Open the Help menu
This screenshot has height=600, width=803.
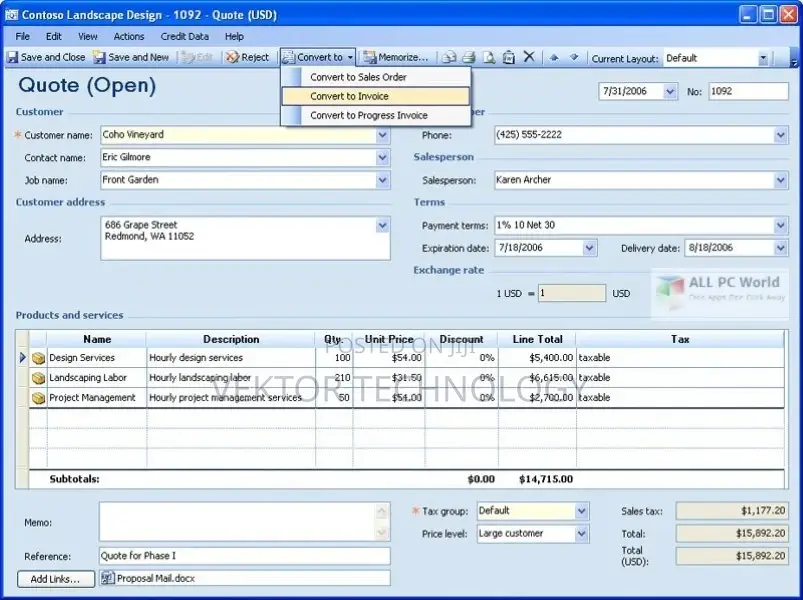234,36
